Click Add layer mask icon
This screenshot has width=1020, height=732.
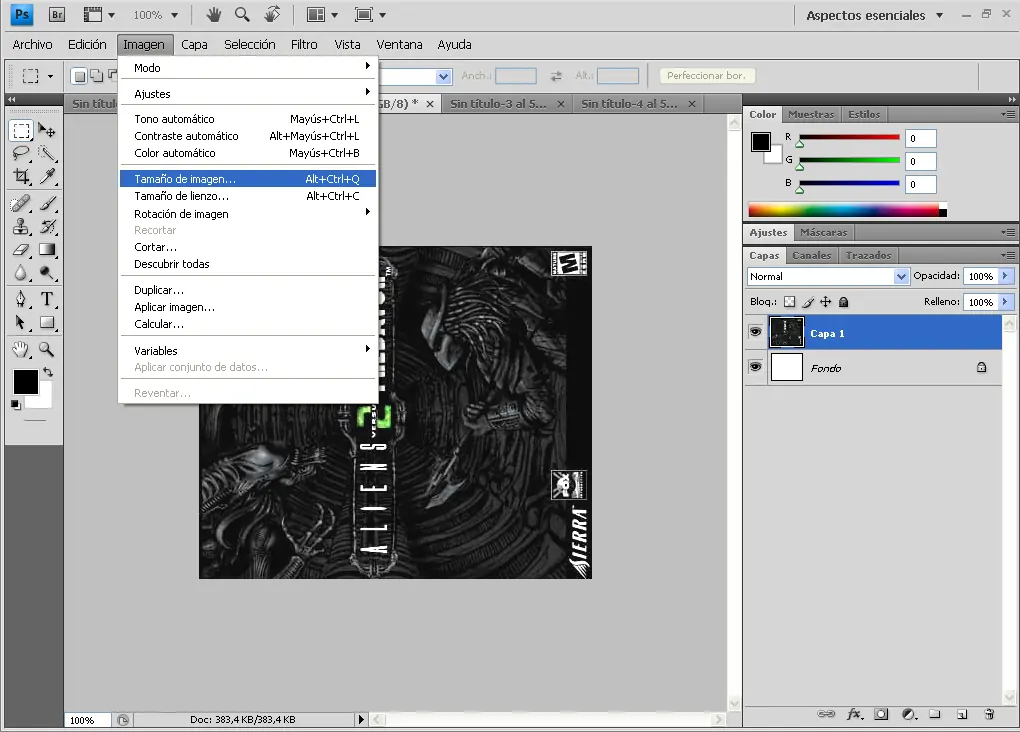pyautogui.click(x=881, y=714)
